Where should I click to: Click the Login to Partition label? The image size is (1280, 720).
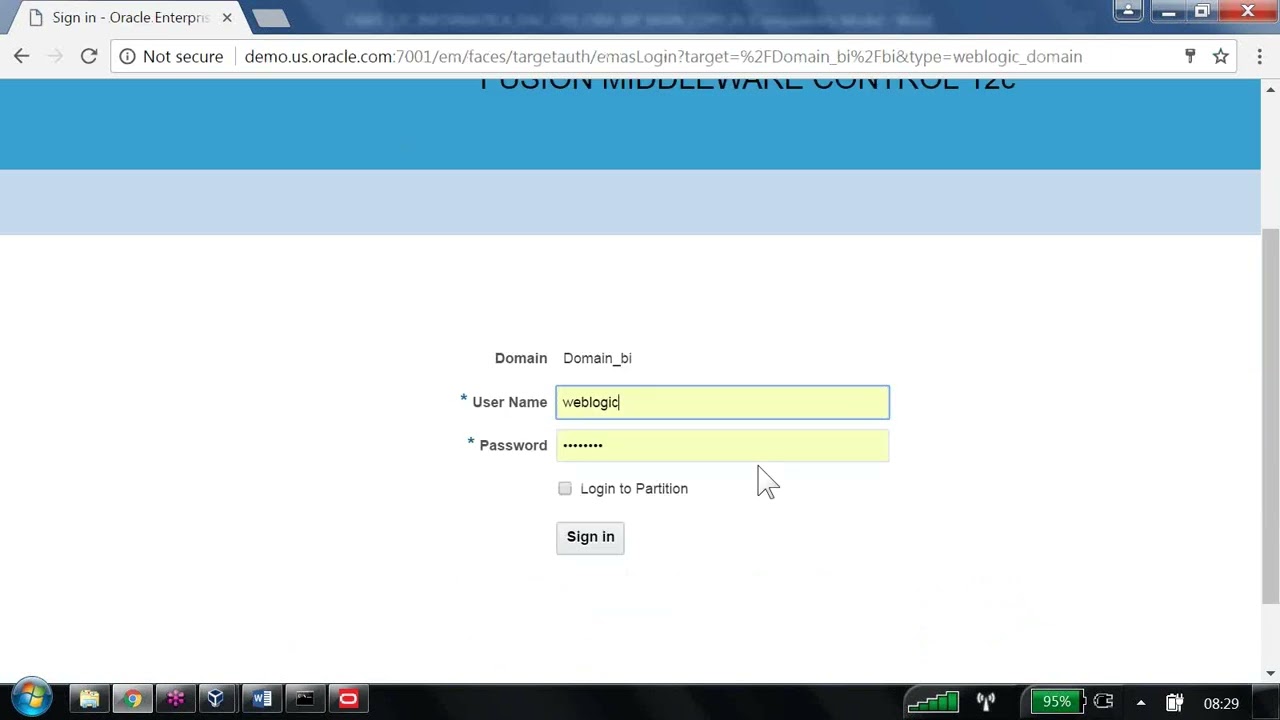pos(634,489)
